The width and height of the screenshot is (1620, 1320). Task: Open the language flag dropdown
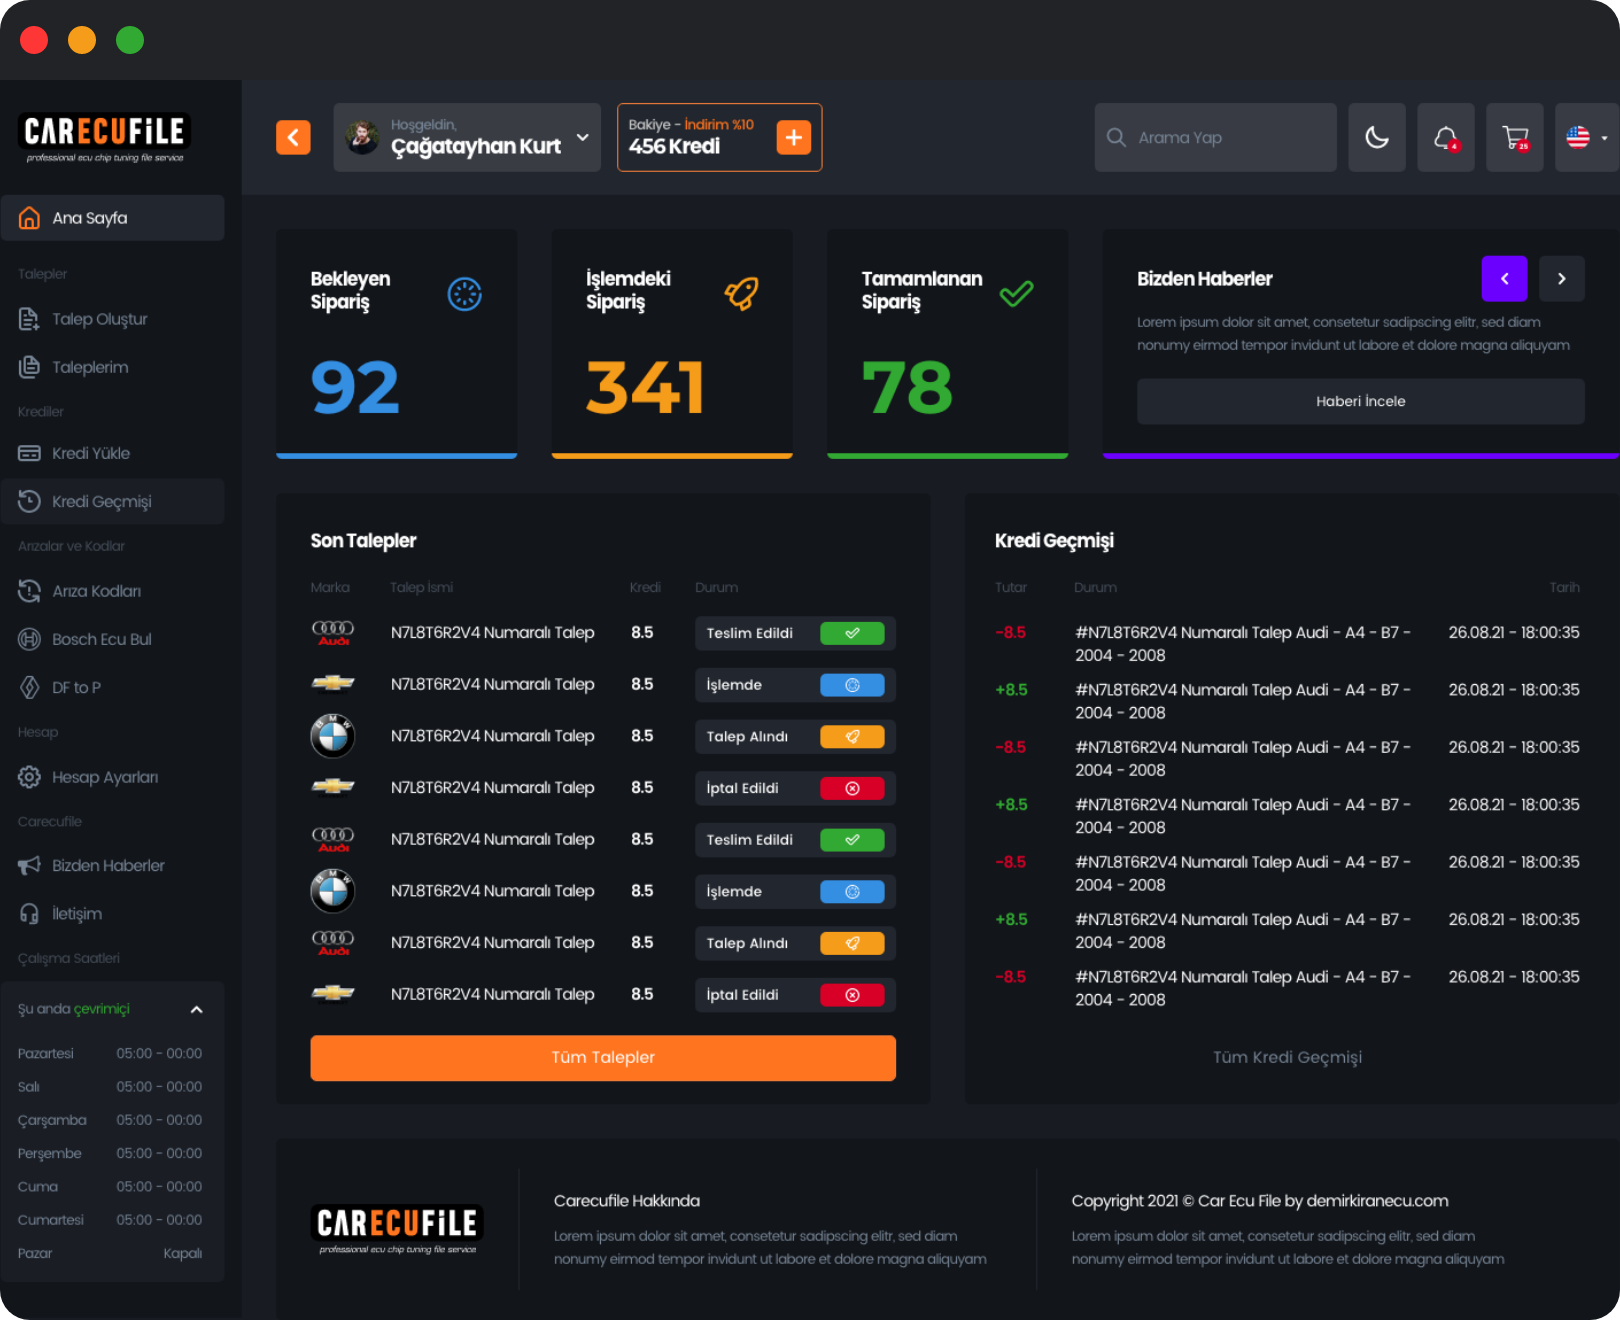coord(1586,138)
